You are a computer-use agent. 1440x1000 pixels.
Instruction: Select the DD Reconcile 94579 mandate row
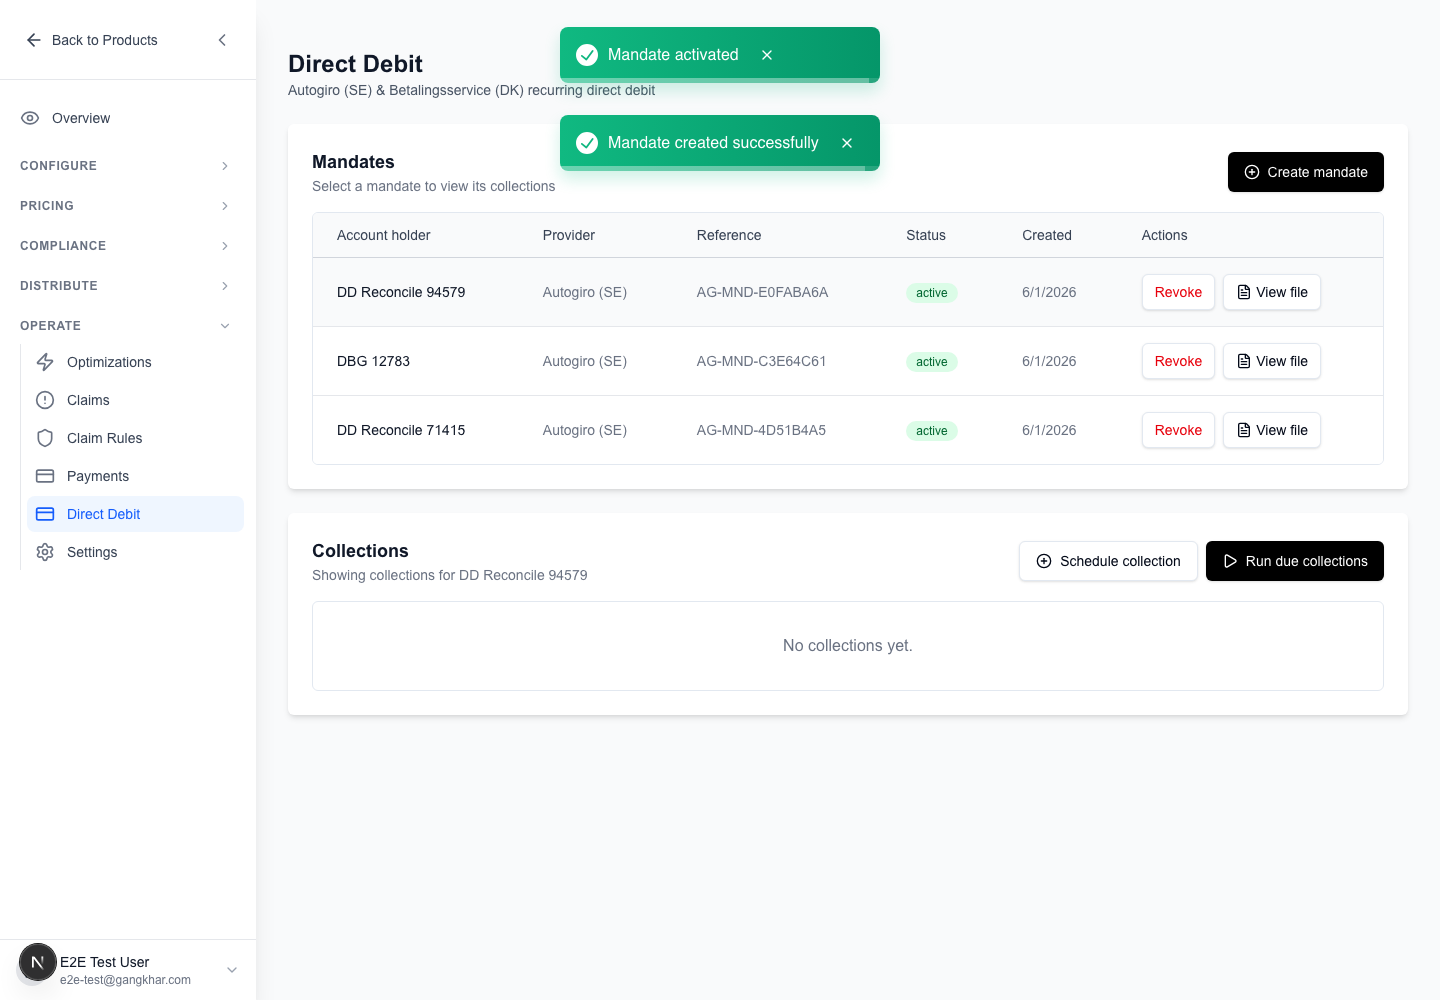(x=848, y=292)
